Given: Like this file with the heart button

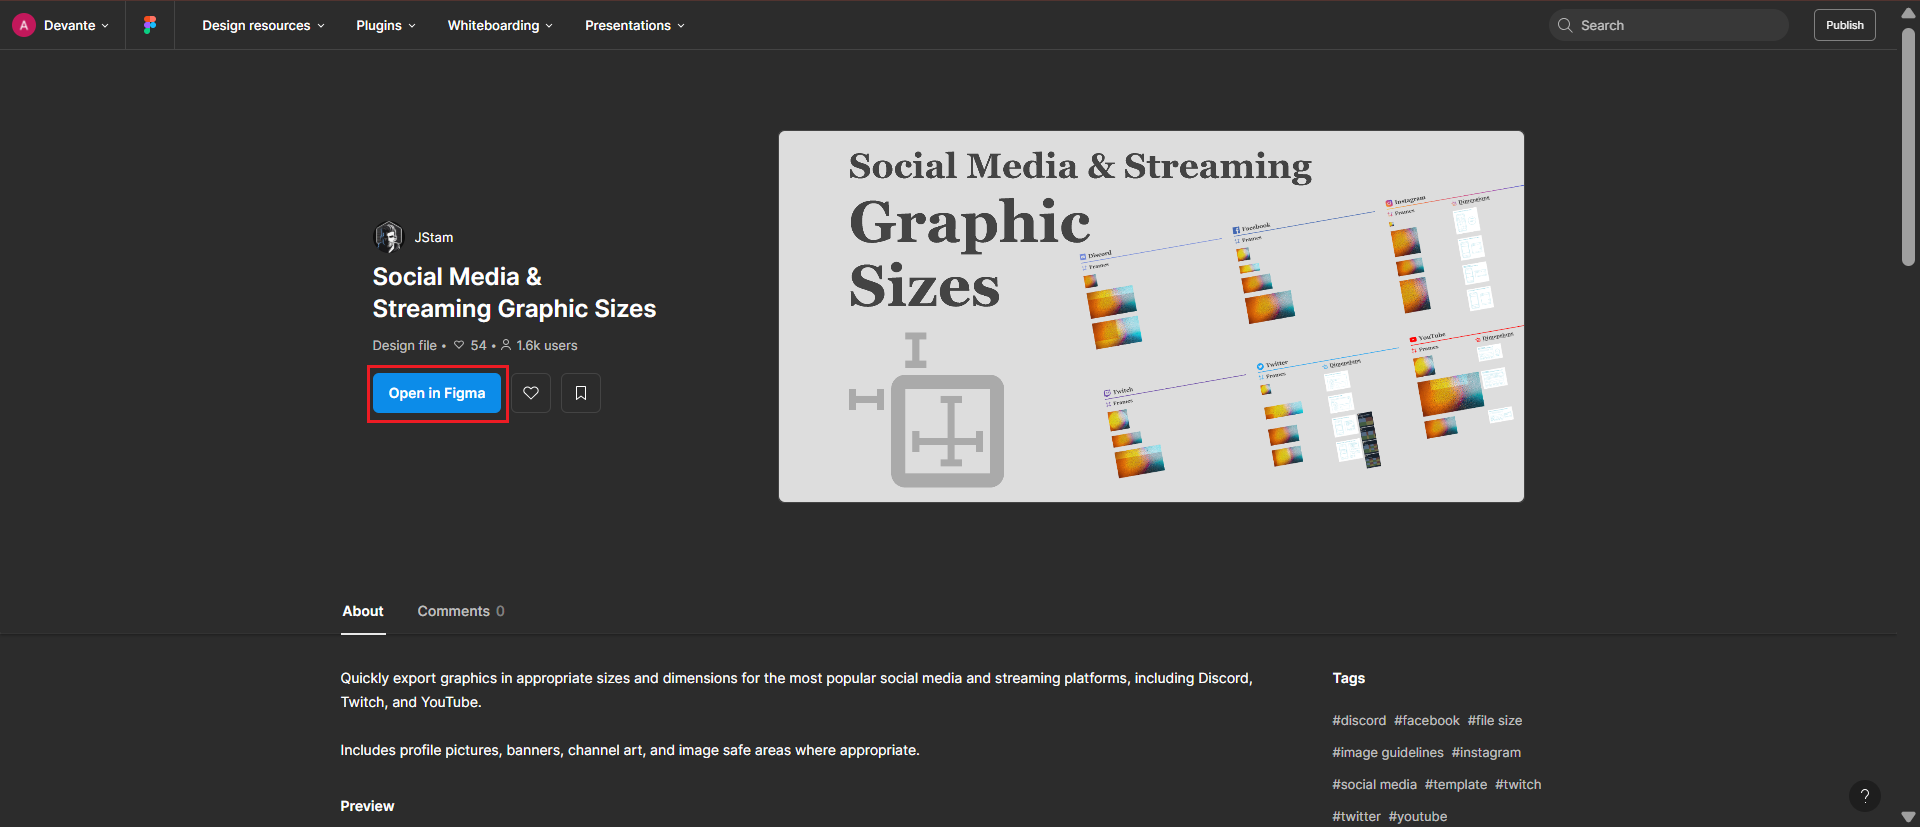Looking at the screenshot, I should [531, 393].
